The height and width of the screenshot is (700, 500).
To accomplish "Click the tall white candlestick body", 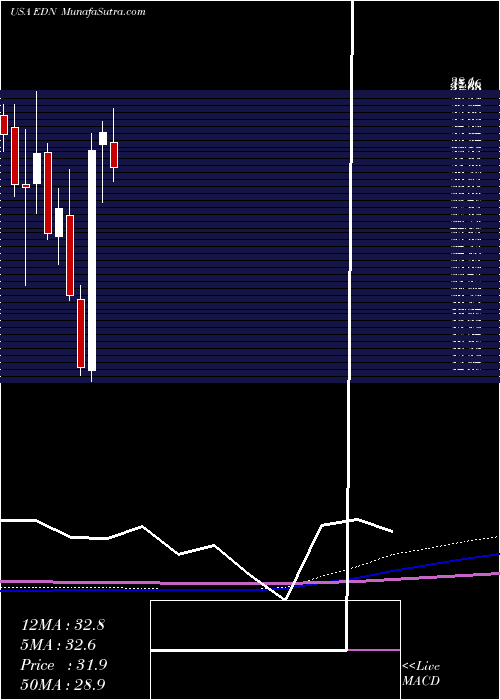I will pyautogui.click(x=92, y=260).
